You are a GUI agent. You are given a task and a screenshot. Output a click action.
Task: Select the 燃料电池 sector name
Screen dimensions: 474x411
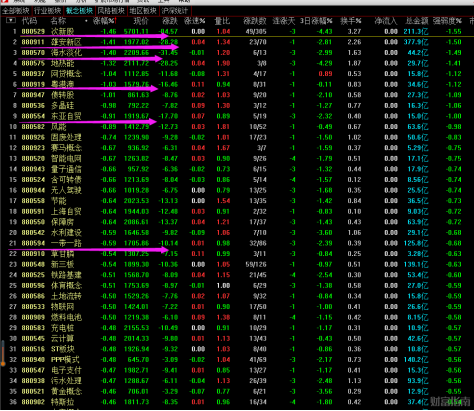pos(66,317)
